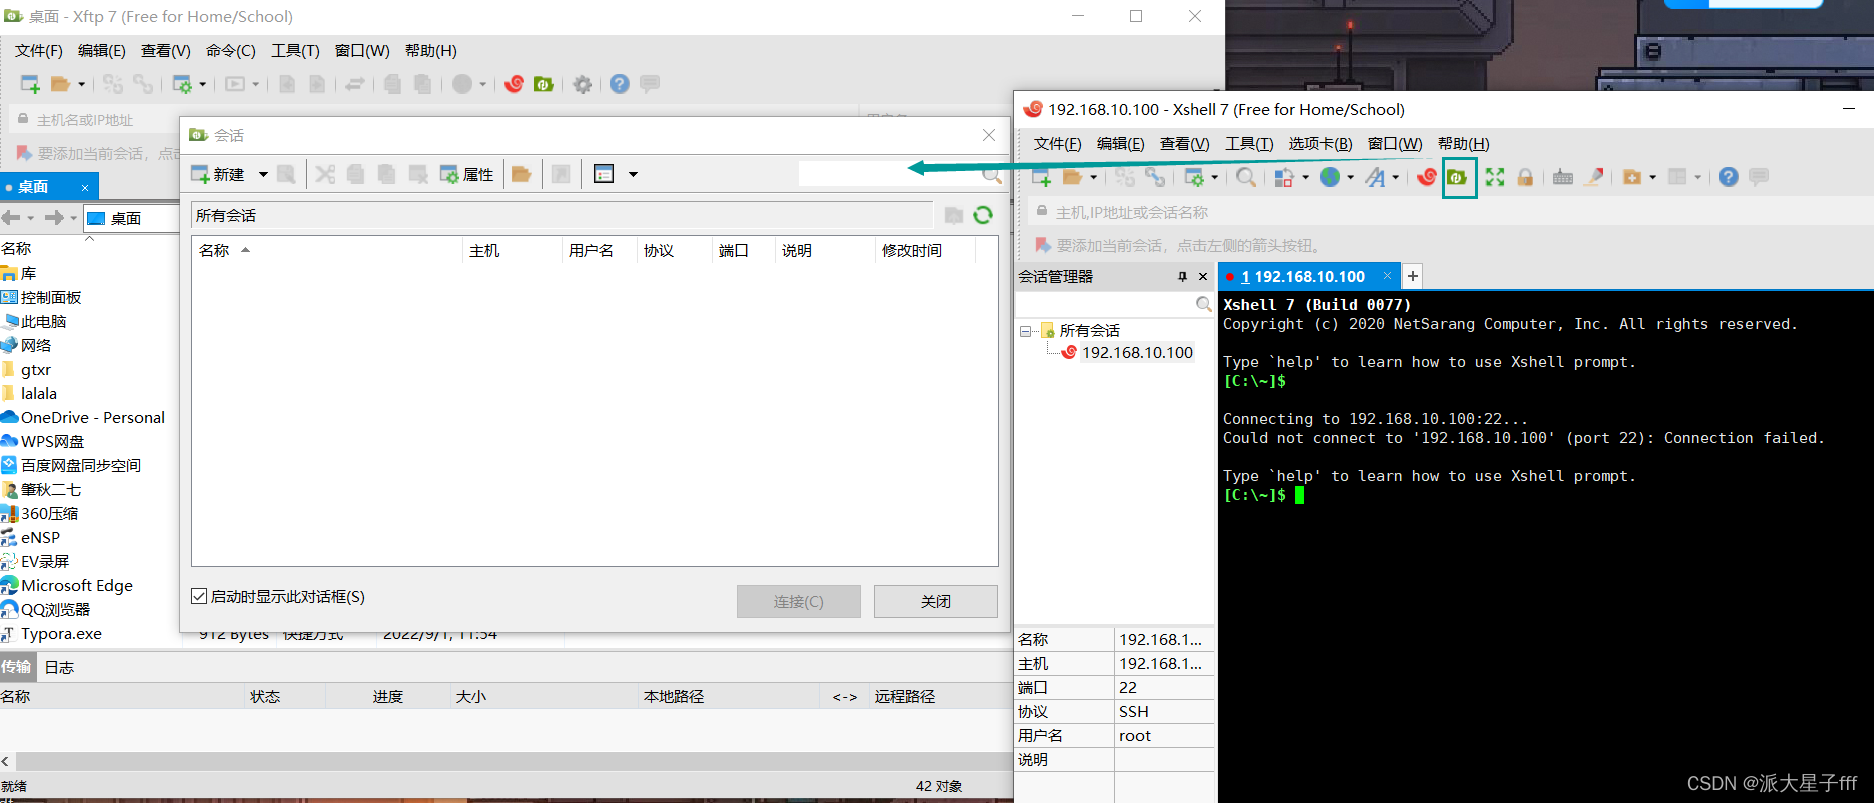Click the 'root' username value in Xshell properties
Image resolution: width=1874 pixels, height=803 pixels.
[1135, 736]
